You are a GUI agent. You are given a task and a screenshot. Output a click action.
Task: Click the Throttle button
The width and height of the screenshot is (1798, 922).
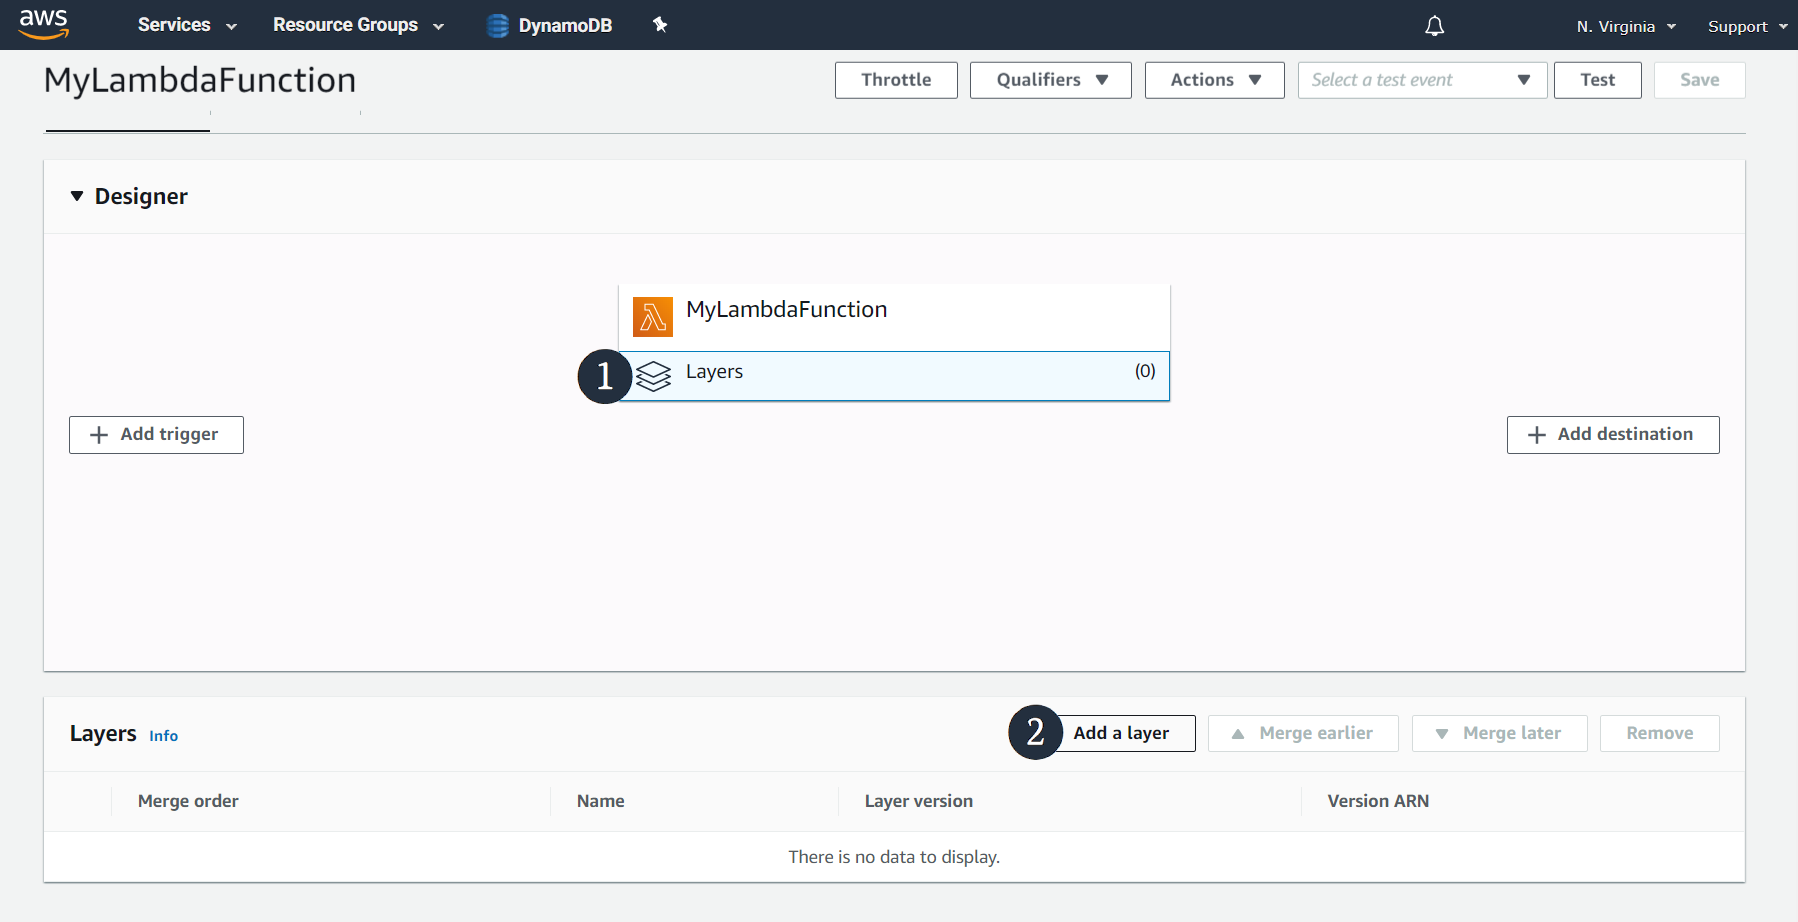coord(896,80)
